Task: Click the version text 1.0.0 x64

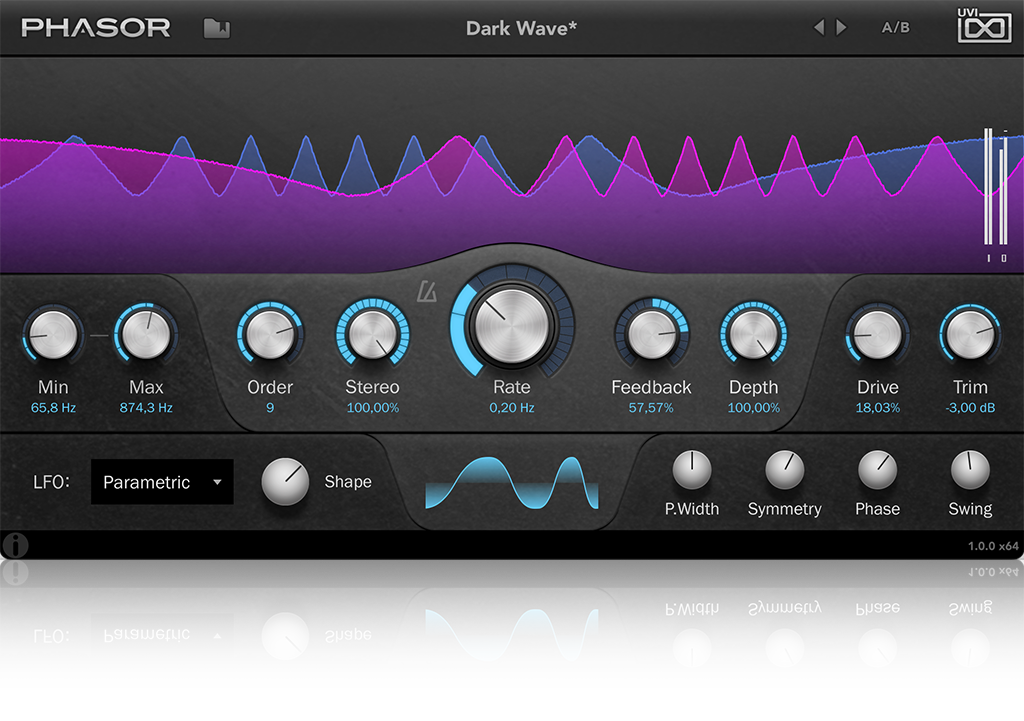Action: 993,546
